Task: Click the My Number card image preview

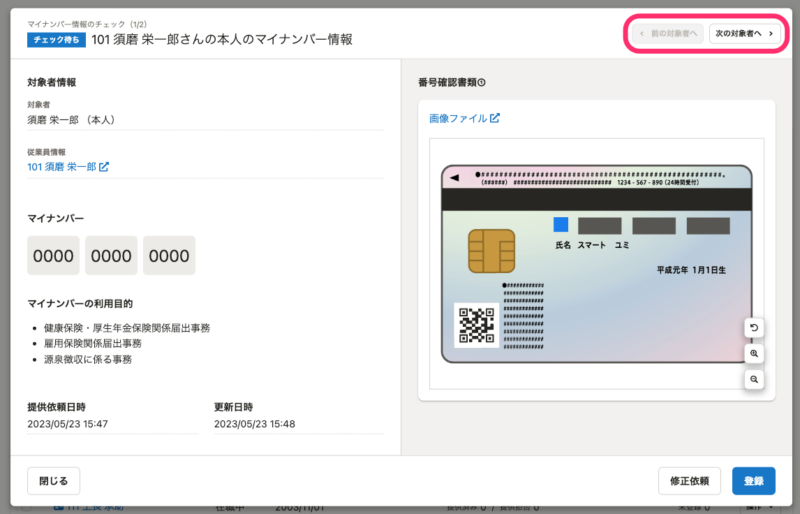Action: (596, 264)
